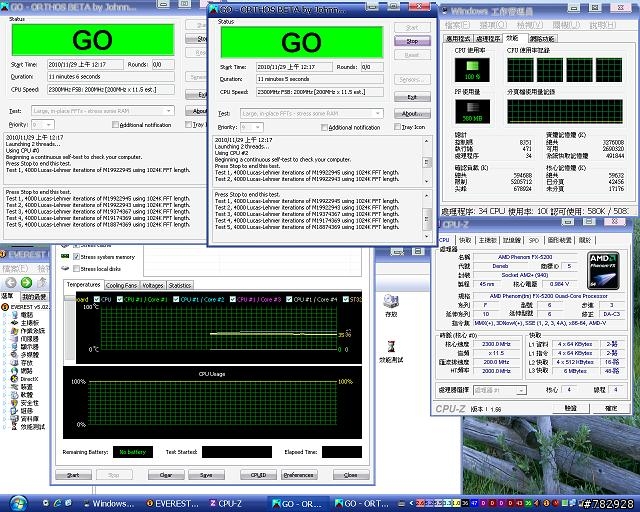The image size is (640, 512).
Task: Expand 存放 tree node in EVEREST
Action: click(x=5, y=363)
